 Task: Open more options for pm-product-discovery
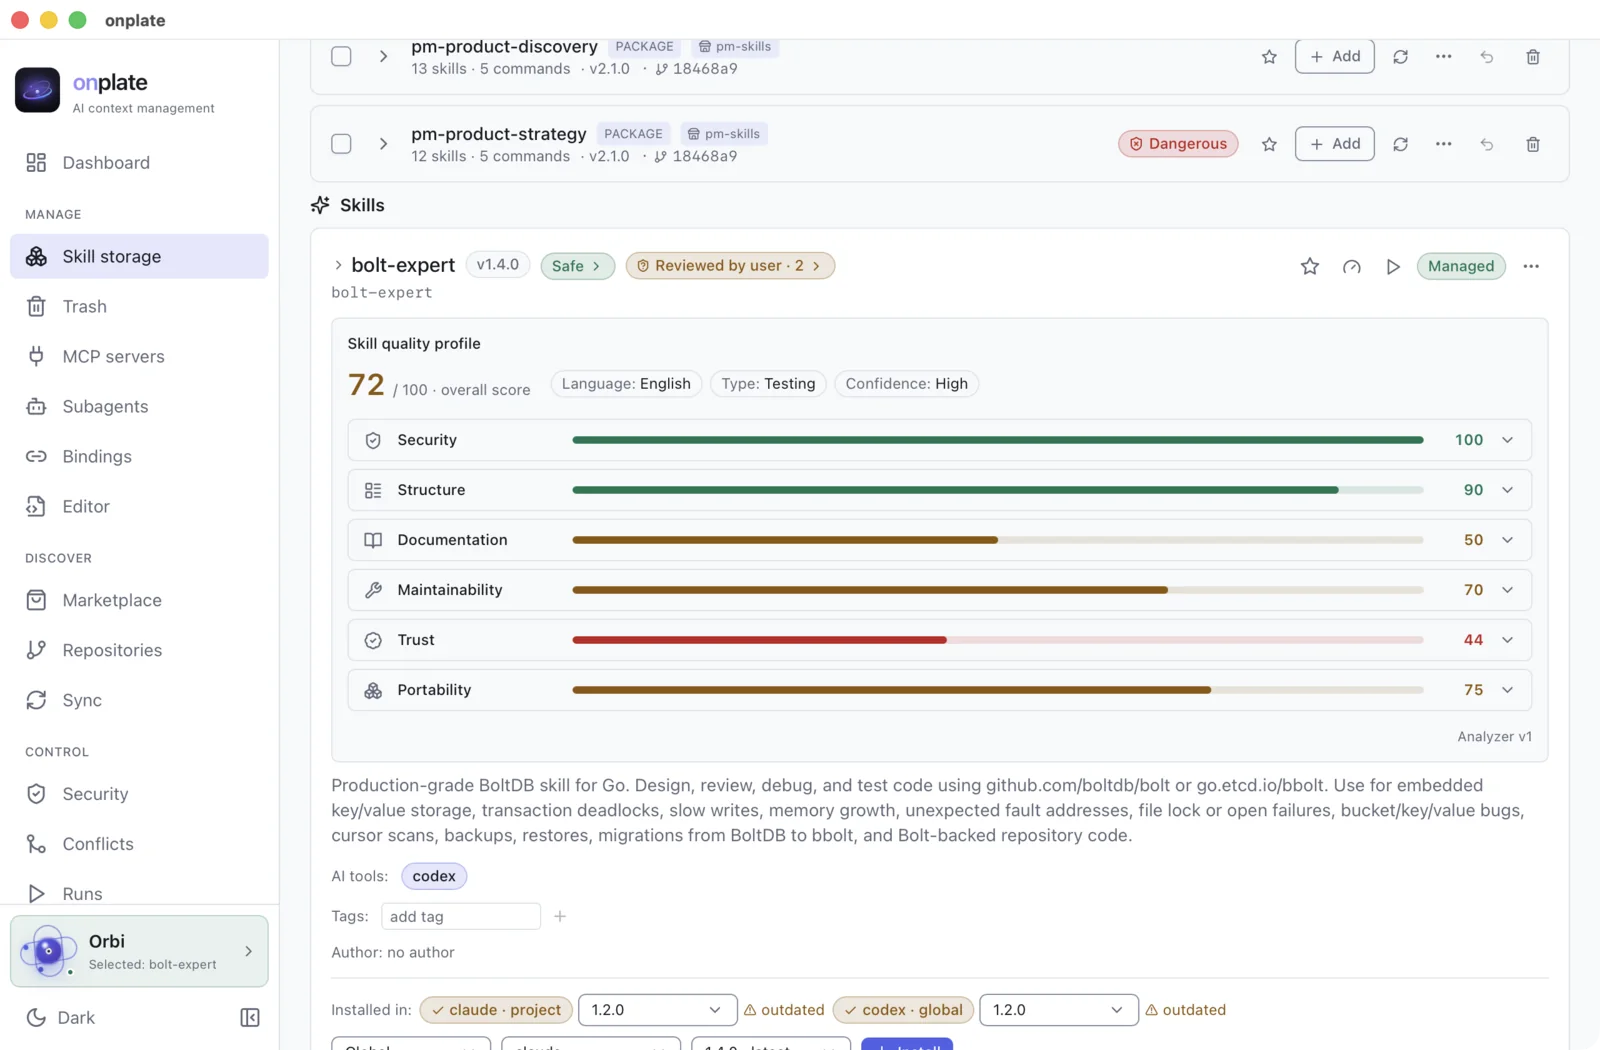click(1443, 57)
